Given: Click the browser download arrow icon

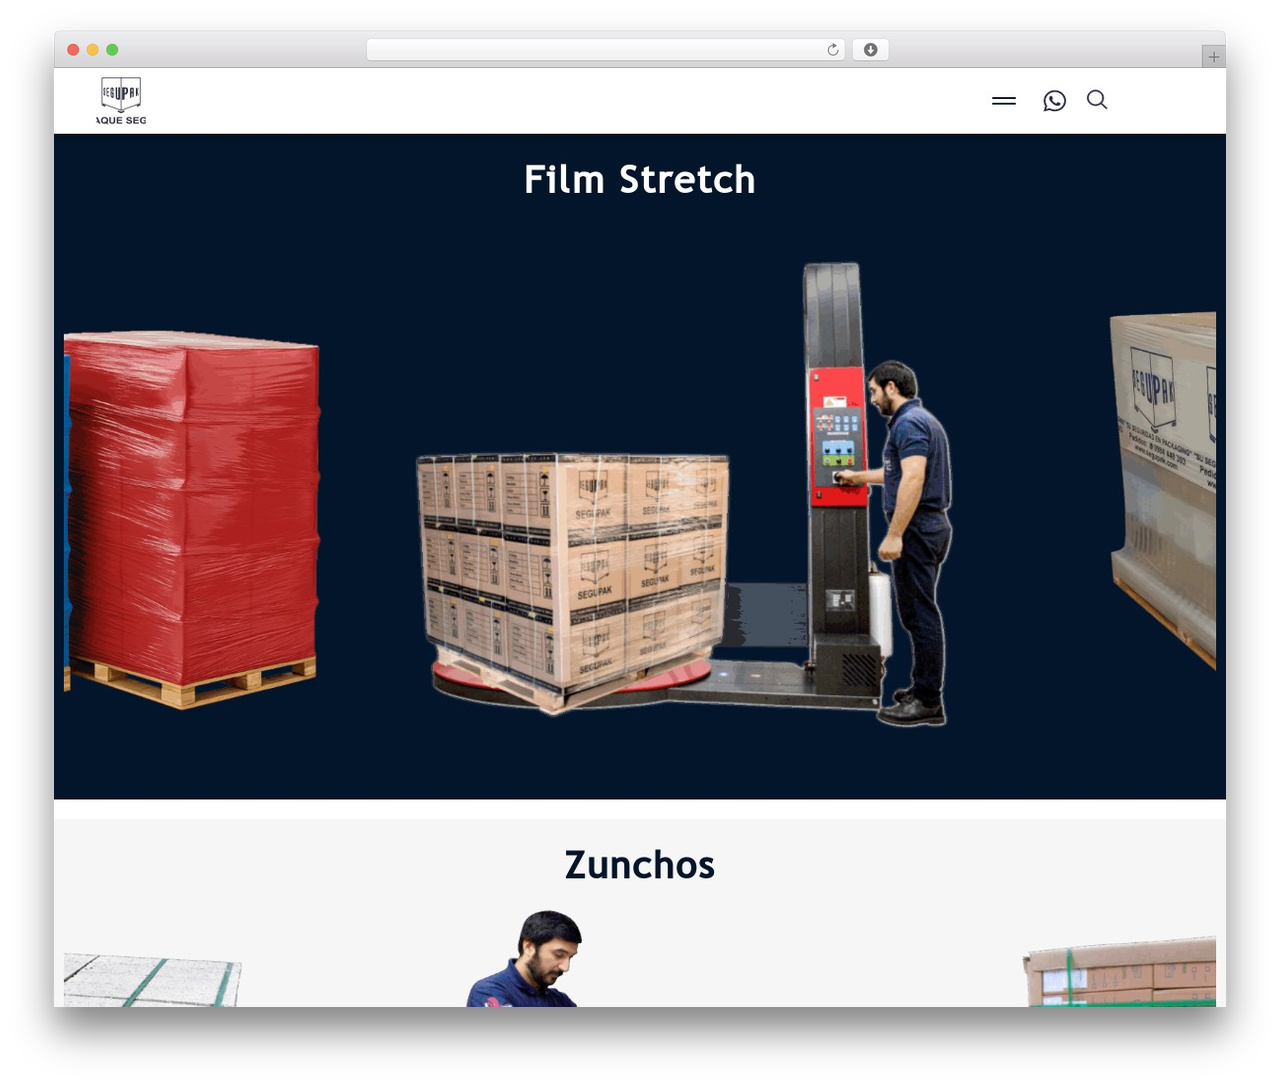Looking at the screenshot, I should point(871,50).
